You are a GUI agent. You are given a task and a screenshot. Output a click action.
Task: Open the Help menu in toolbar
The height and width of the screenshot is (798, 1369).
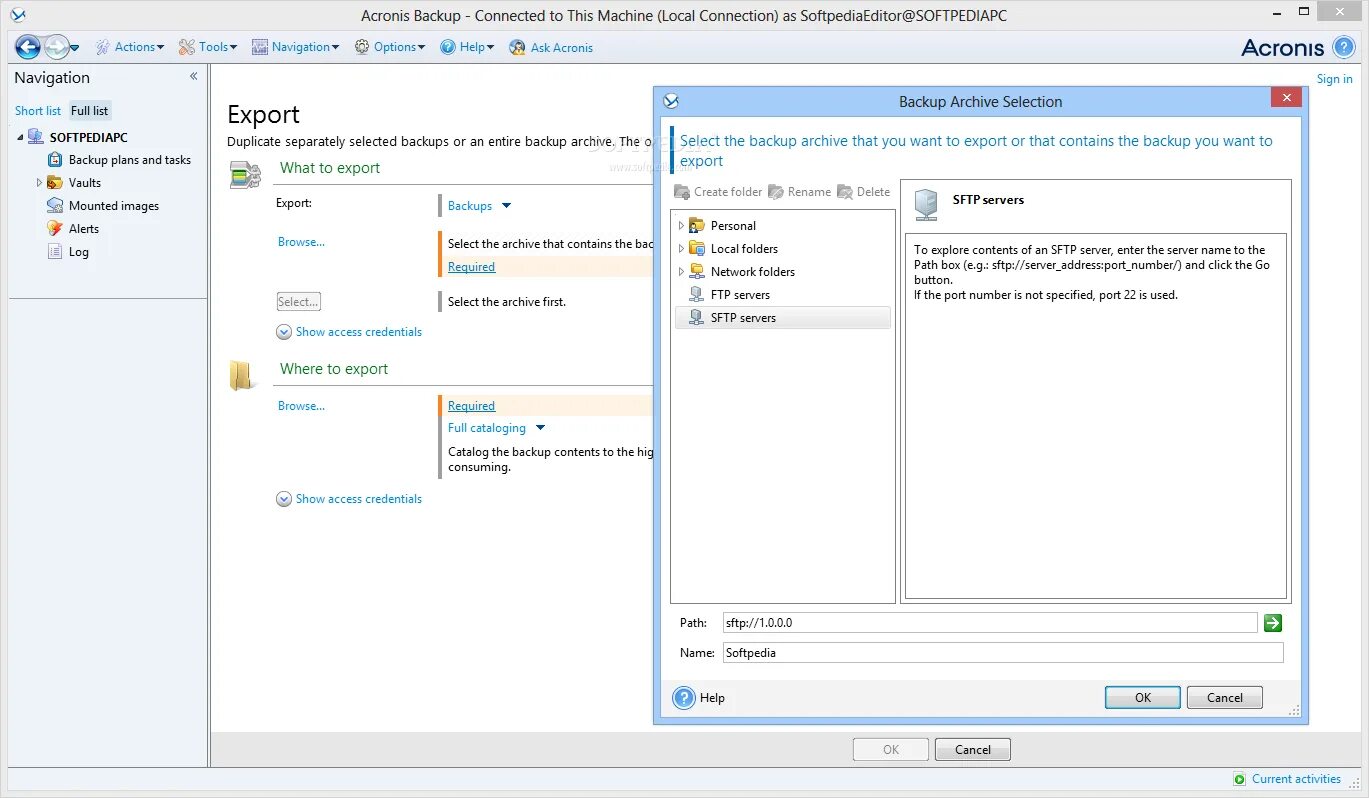tap(467, 47)
